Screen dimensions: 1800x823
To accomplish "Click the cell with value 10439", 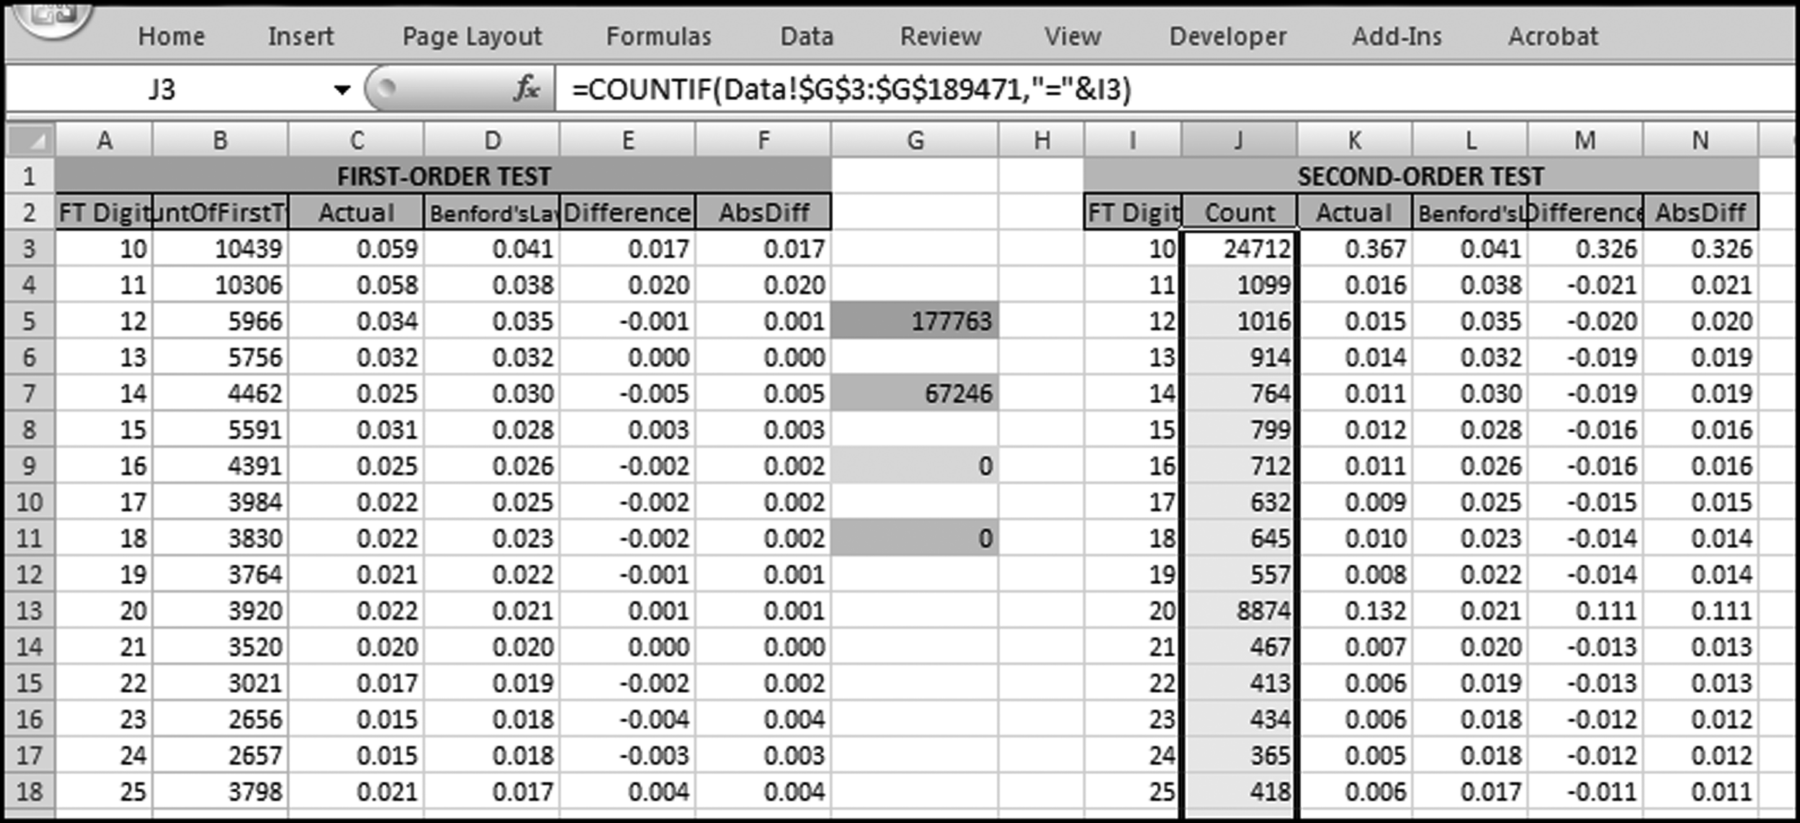I will point(220,248).
